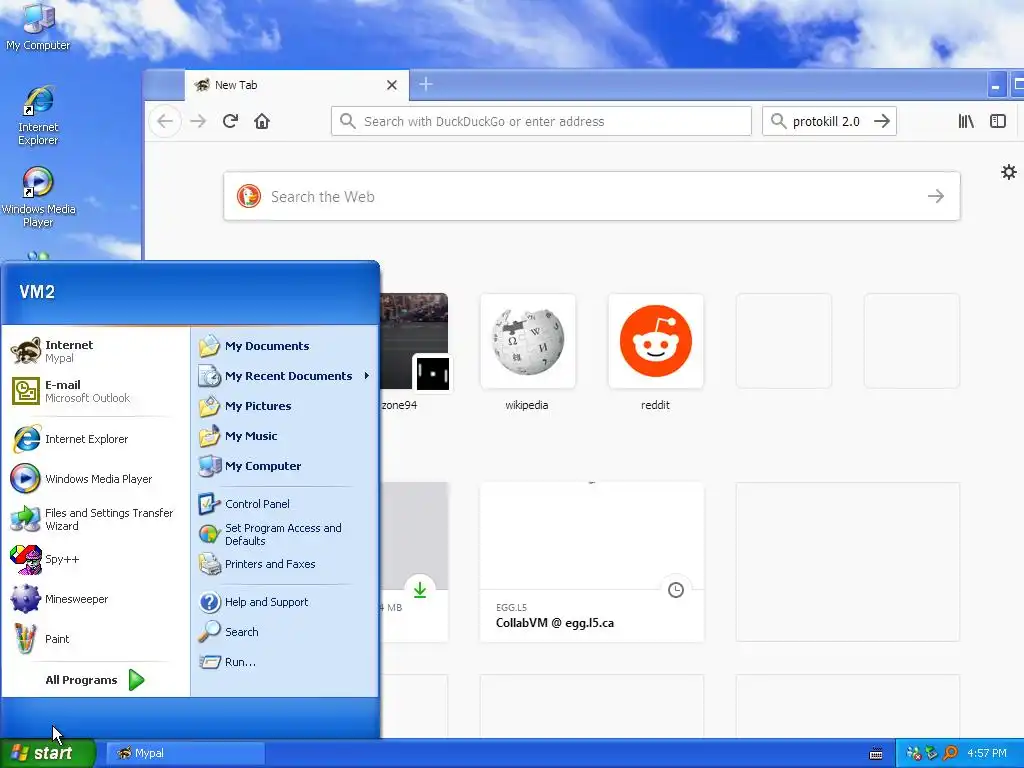Open Microsoft Outlook E-mail entry
This screenshot has height=768, width=1024.
click(95, 391)
